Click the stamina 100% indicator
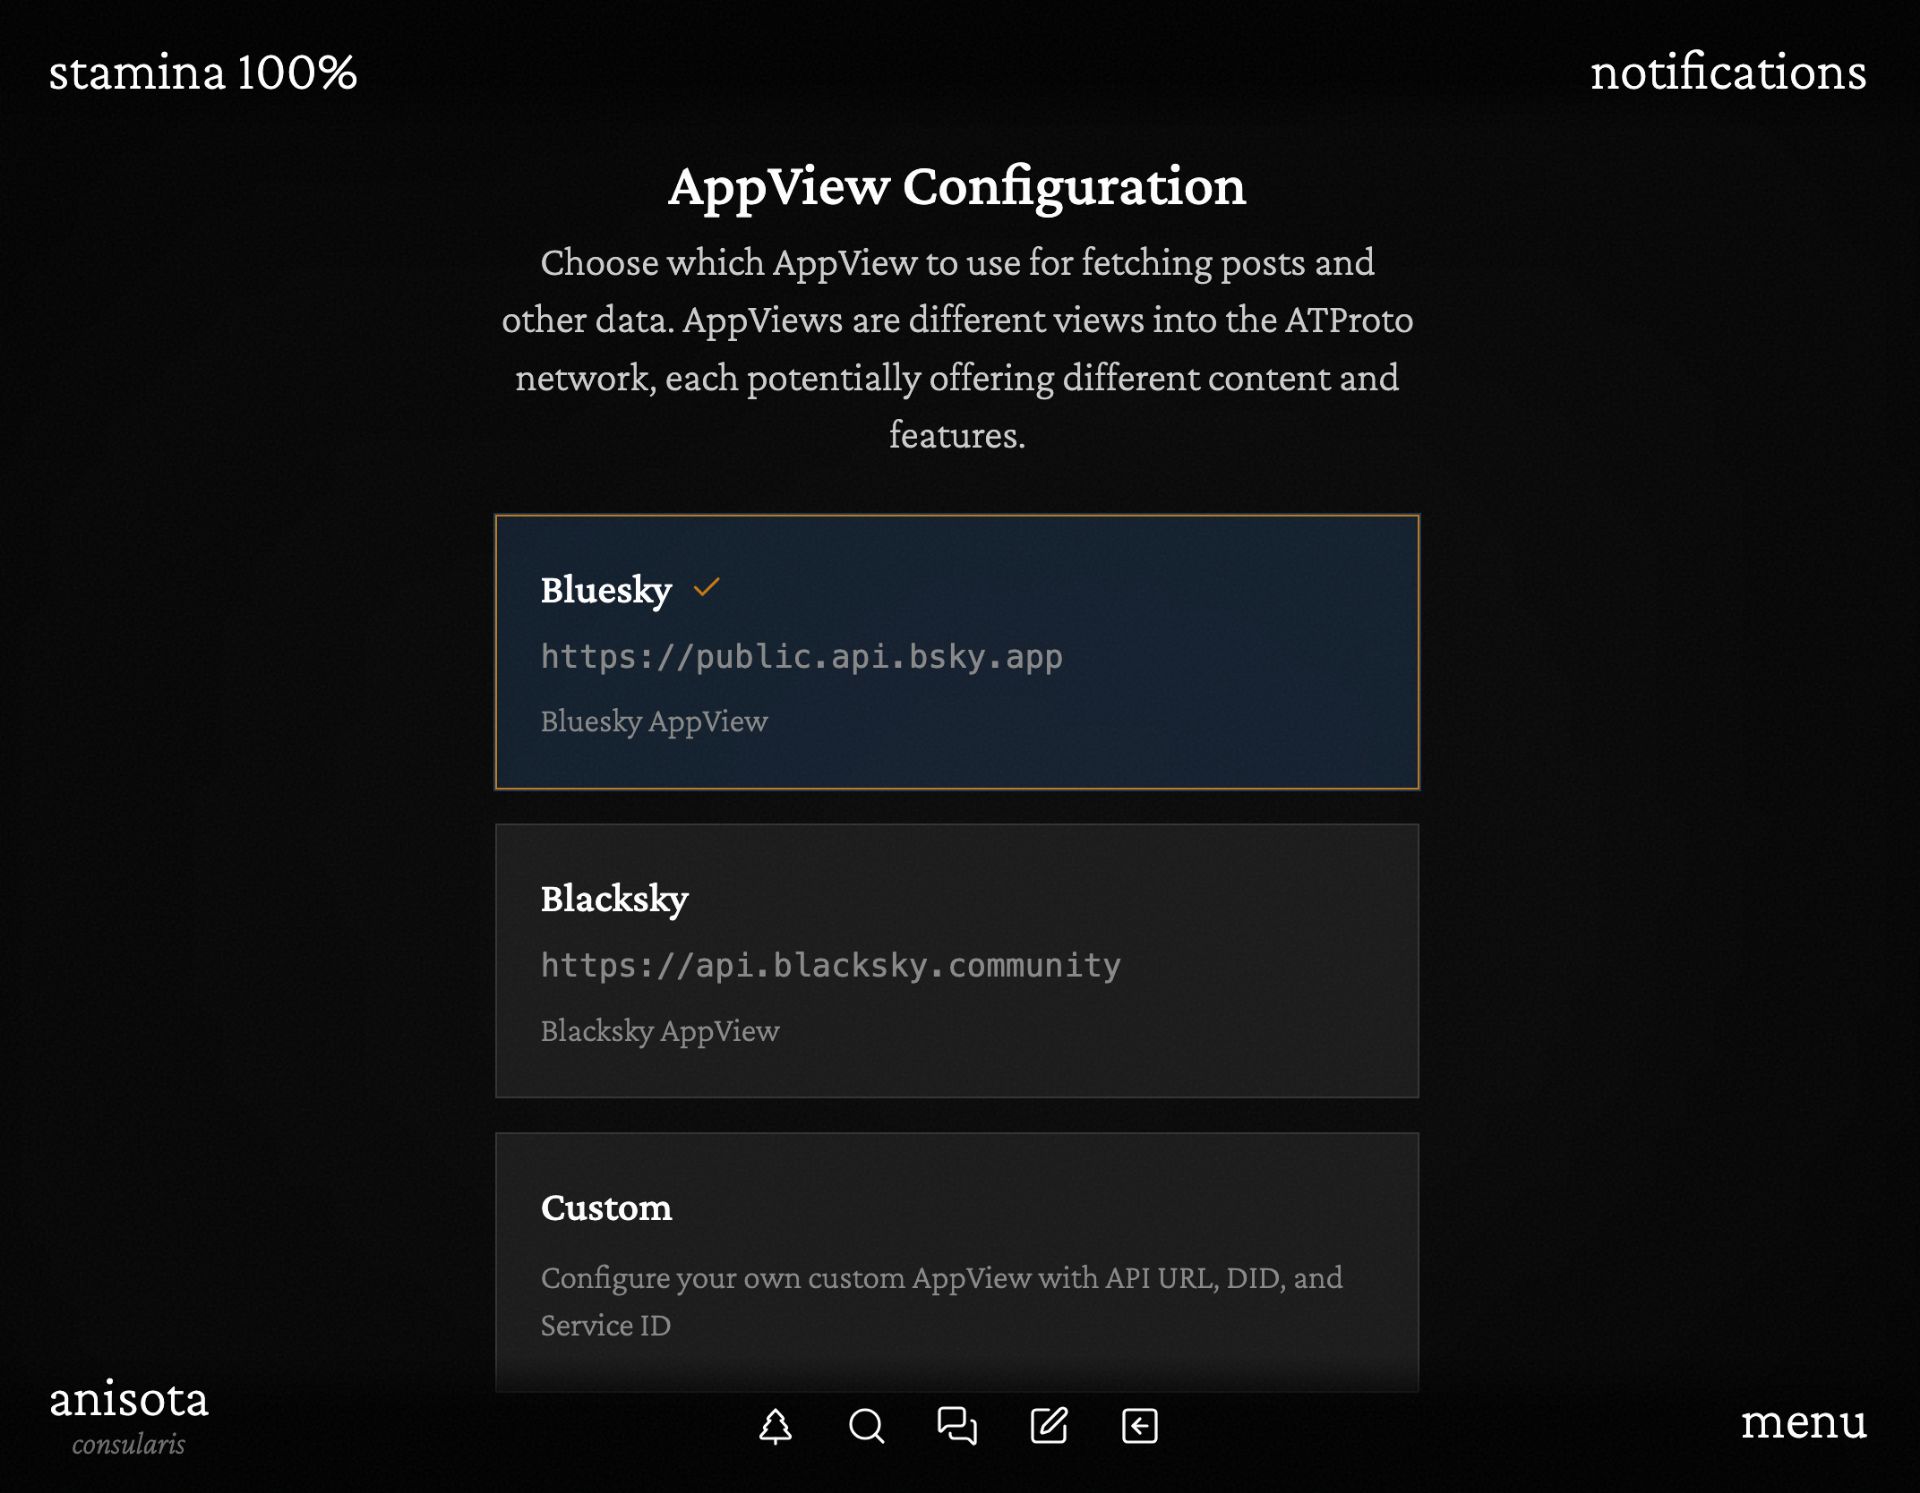 pyautogui.click(x=203, y=72)
